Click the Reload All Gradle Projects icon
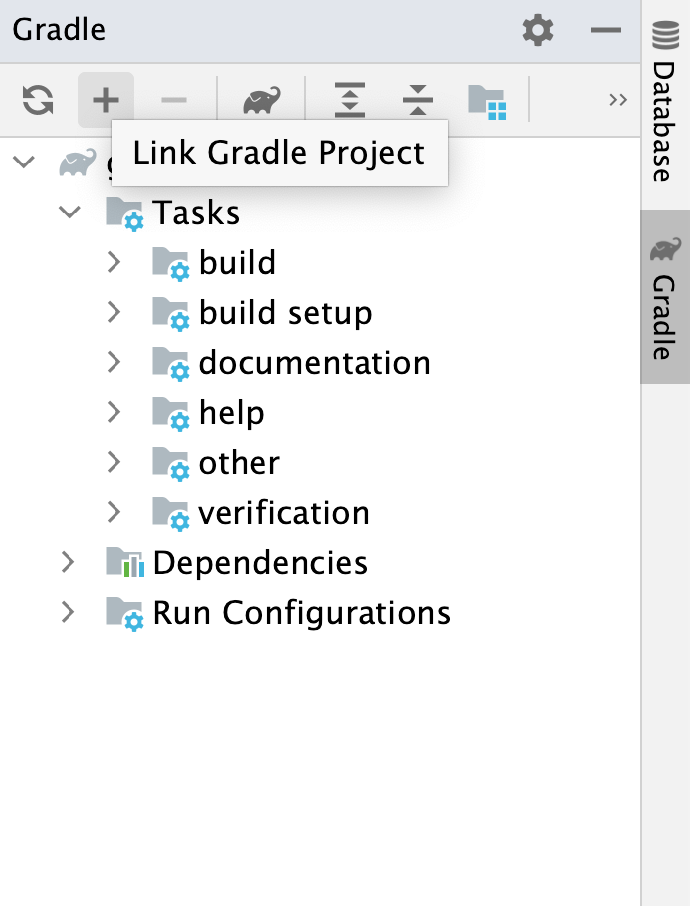Image resolution: width=690 pixels, height=906 pixels. [37, 99]
